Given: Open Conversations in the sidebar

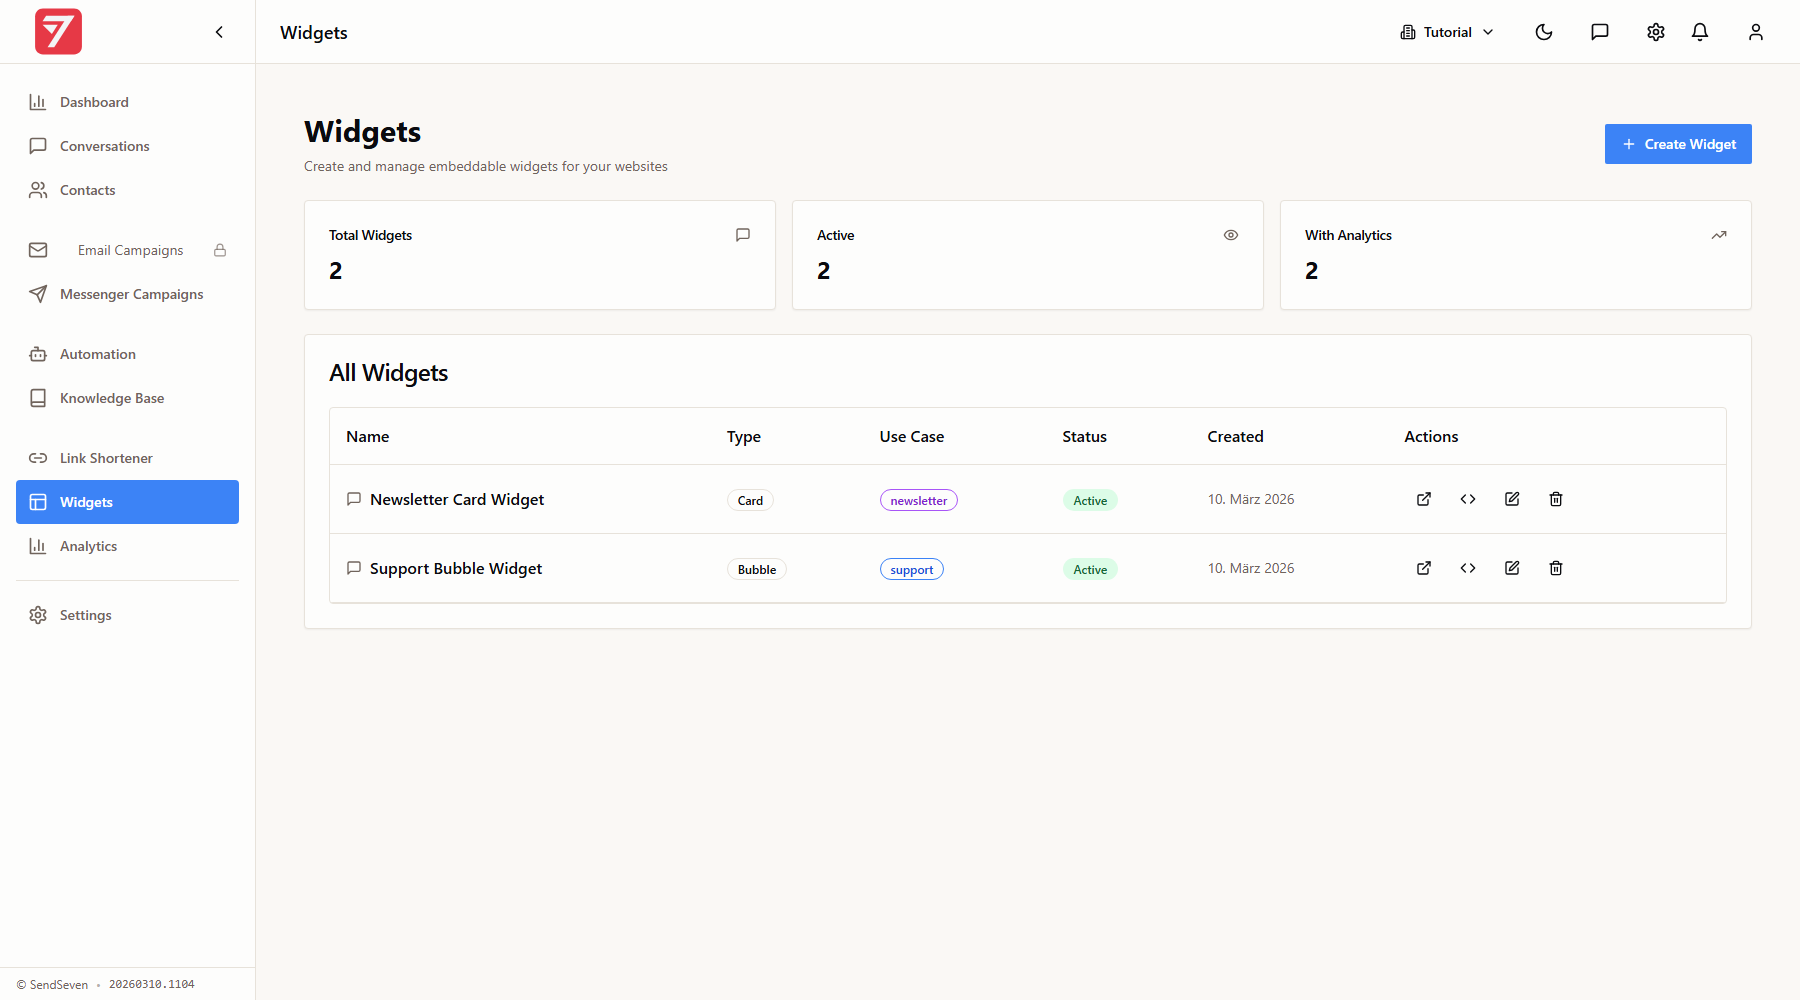Looking at the screenshot, I should 127,146.
